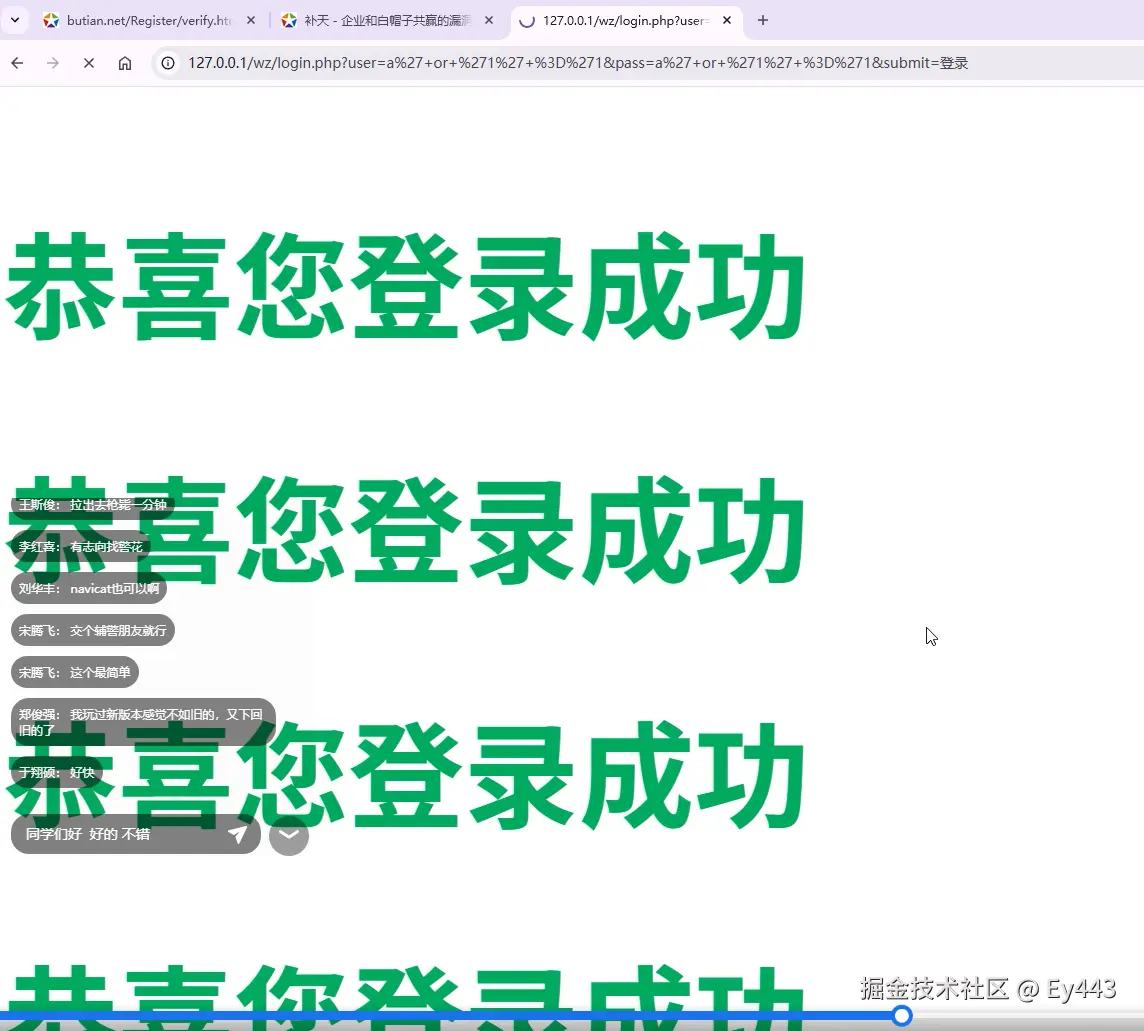
Task: Close the butian.net Register verify tab
Action: [251, 20]
